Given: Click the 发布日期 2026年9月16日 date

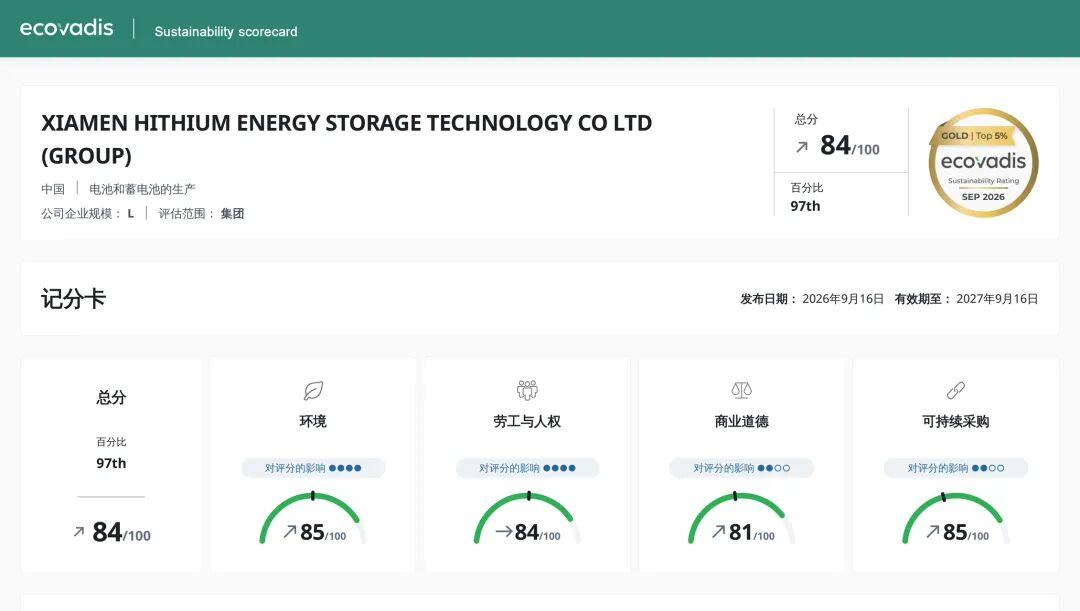Looking at the screenshot, I should tap(812, 299).
